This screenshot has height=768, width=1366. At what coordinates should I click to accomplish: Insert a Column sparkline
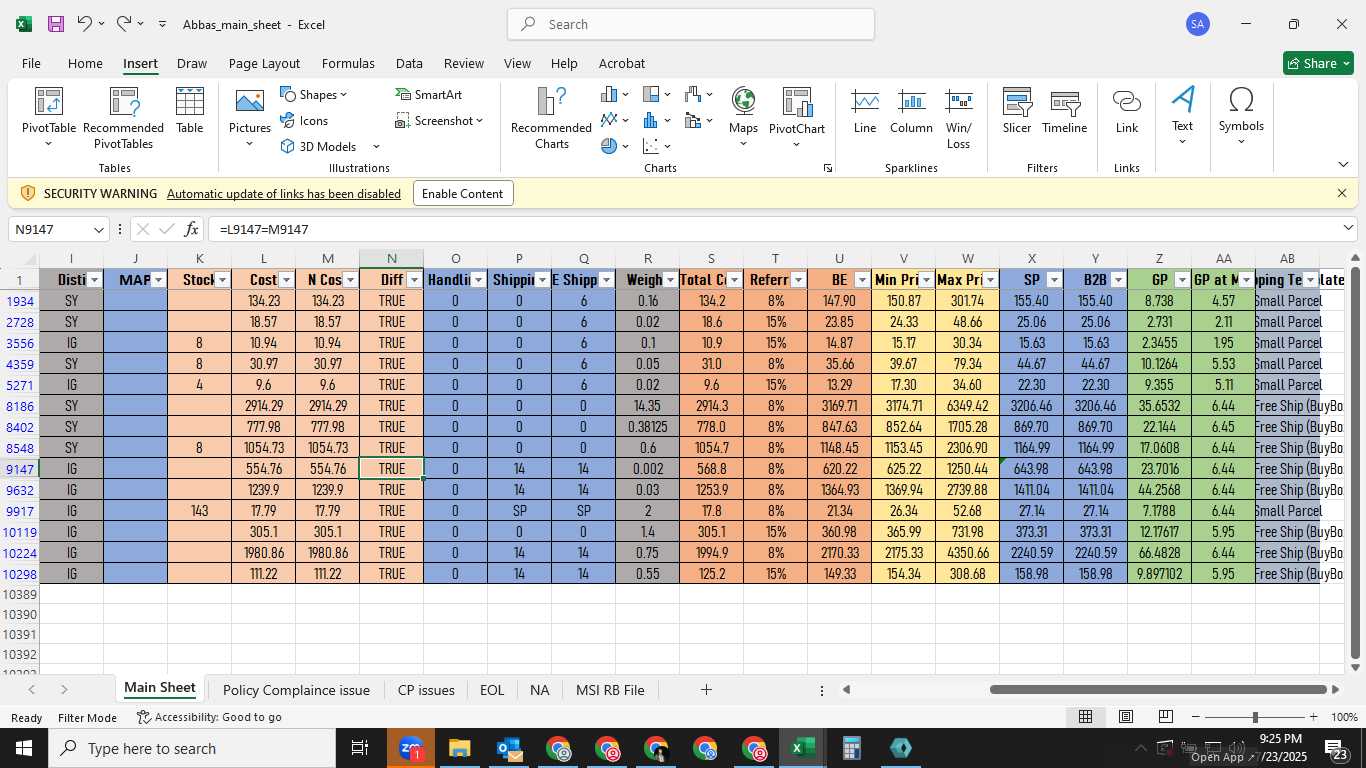(x=911, y=110)
